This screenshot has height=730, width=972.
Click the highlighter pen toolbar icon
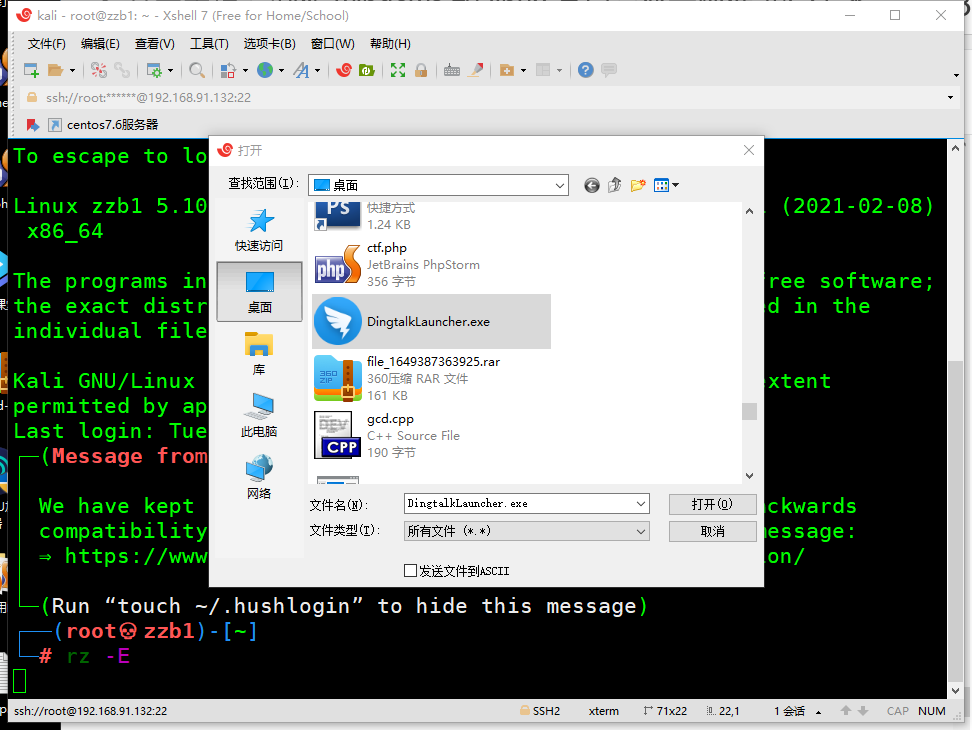tap(475, 70)
